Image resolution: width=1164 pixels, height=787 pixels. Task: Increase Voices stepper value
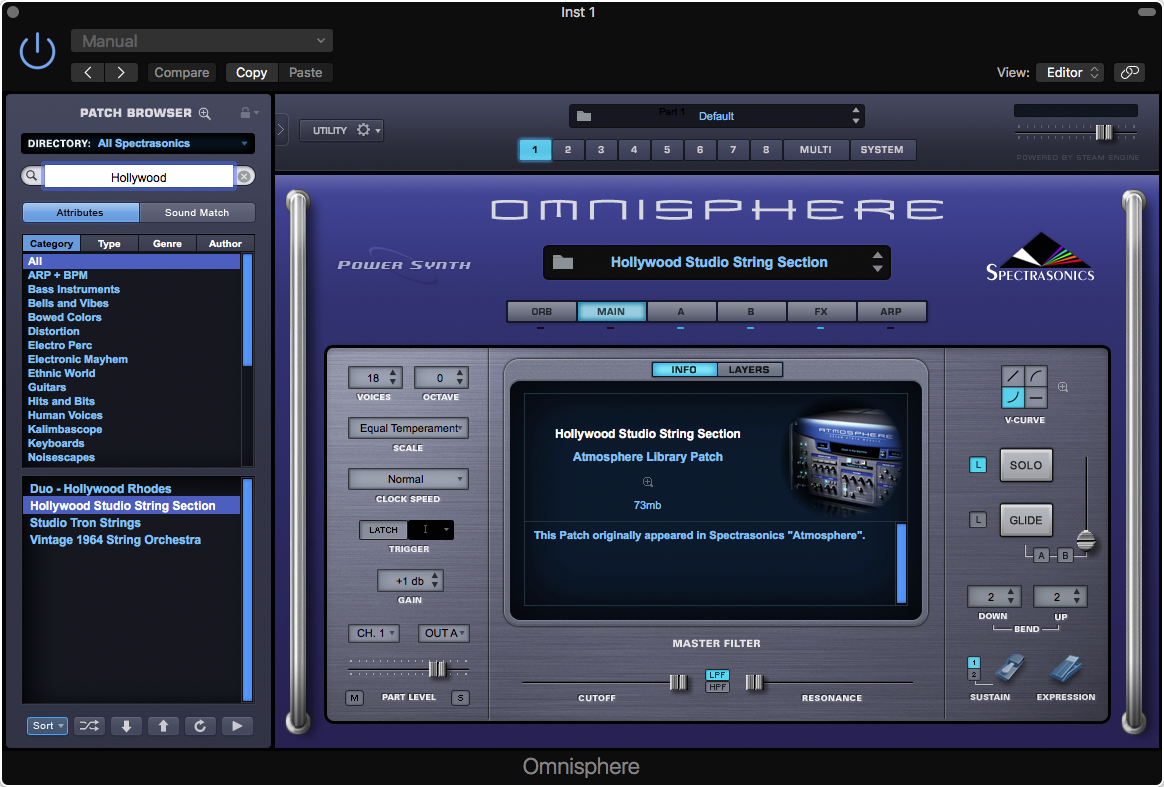(393, 373)
